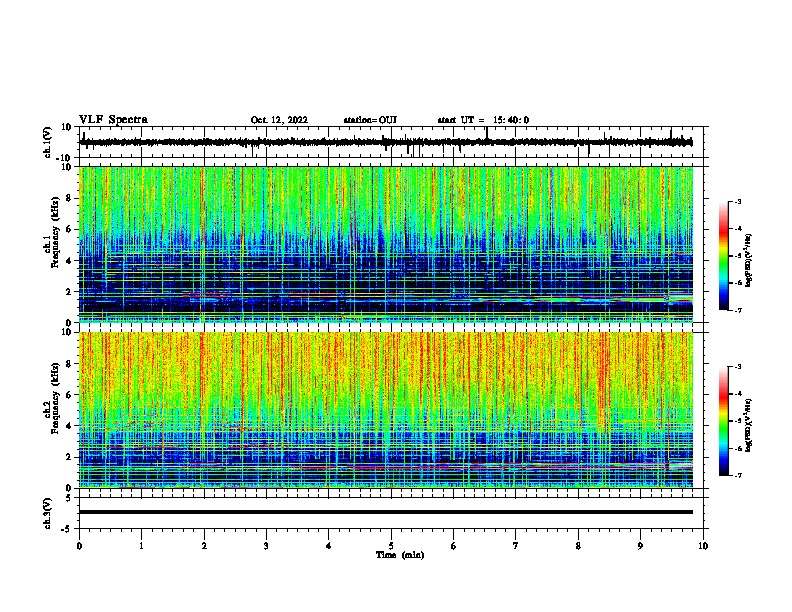792x612 pixels.
Task: Click the ch.1 voltage waveform trace
Action: [x=386, y=142]
